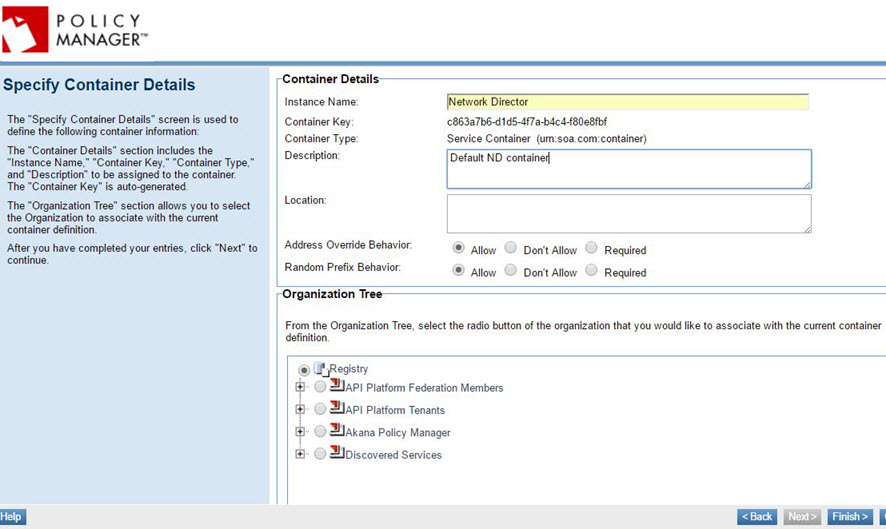Select Required for Random Prefix Behavior
886x529 pixels.
point(591,270)
